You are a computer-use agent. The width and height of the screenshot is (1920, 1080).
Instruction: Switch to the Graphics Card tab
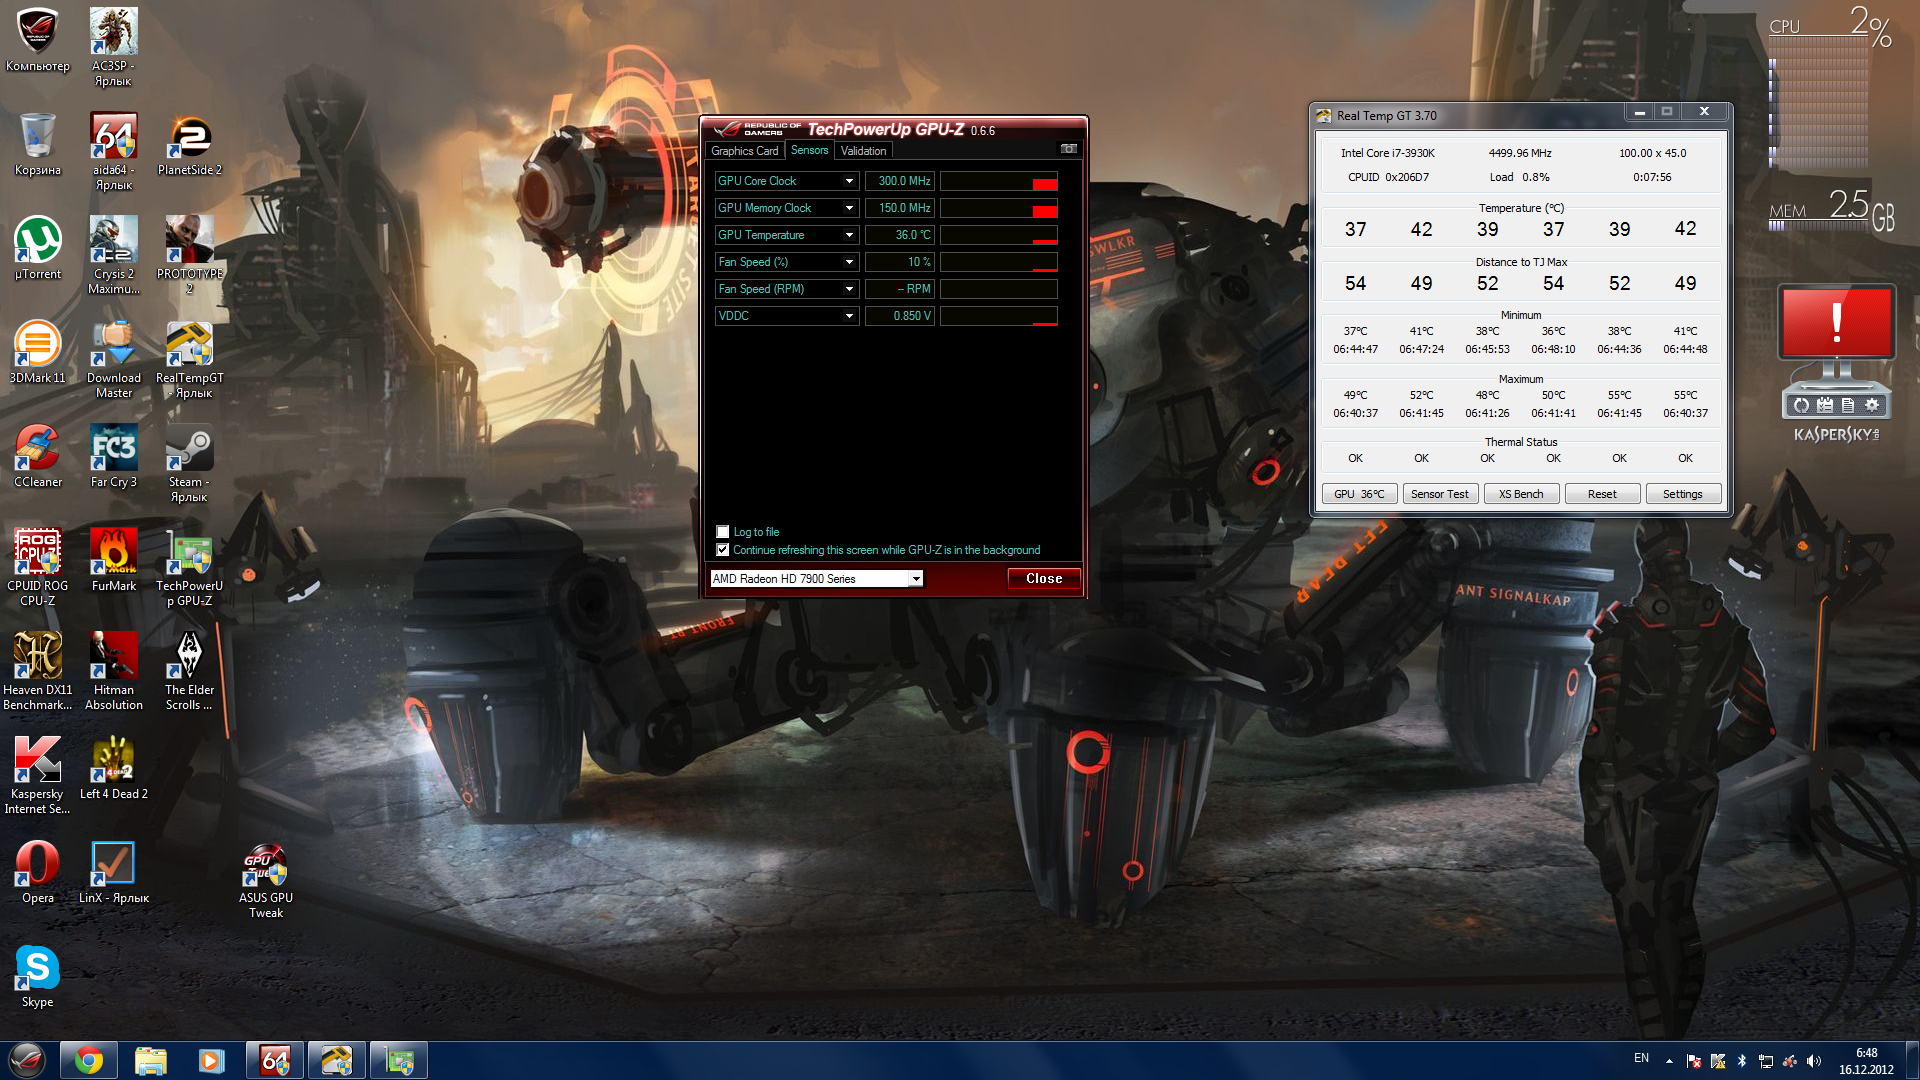(x=744, y=151)
